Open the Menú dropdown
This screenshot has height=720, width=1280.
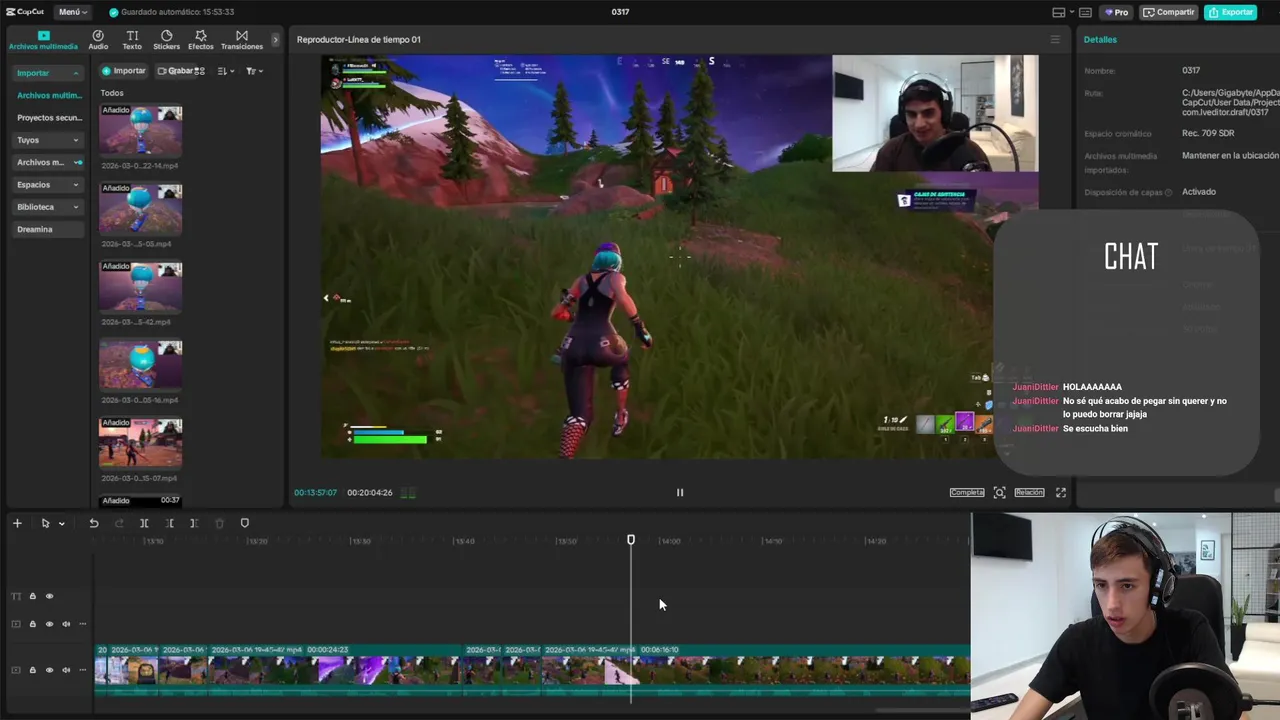(72, 12)
